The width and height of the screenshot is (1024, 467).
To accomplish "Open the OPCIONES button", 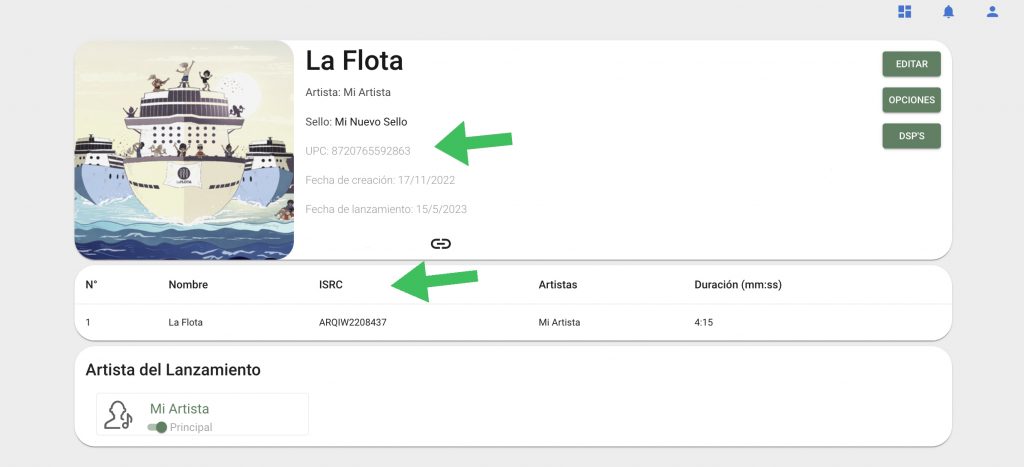I will click(912, 100).
